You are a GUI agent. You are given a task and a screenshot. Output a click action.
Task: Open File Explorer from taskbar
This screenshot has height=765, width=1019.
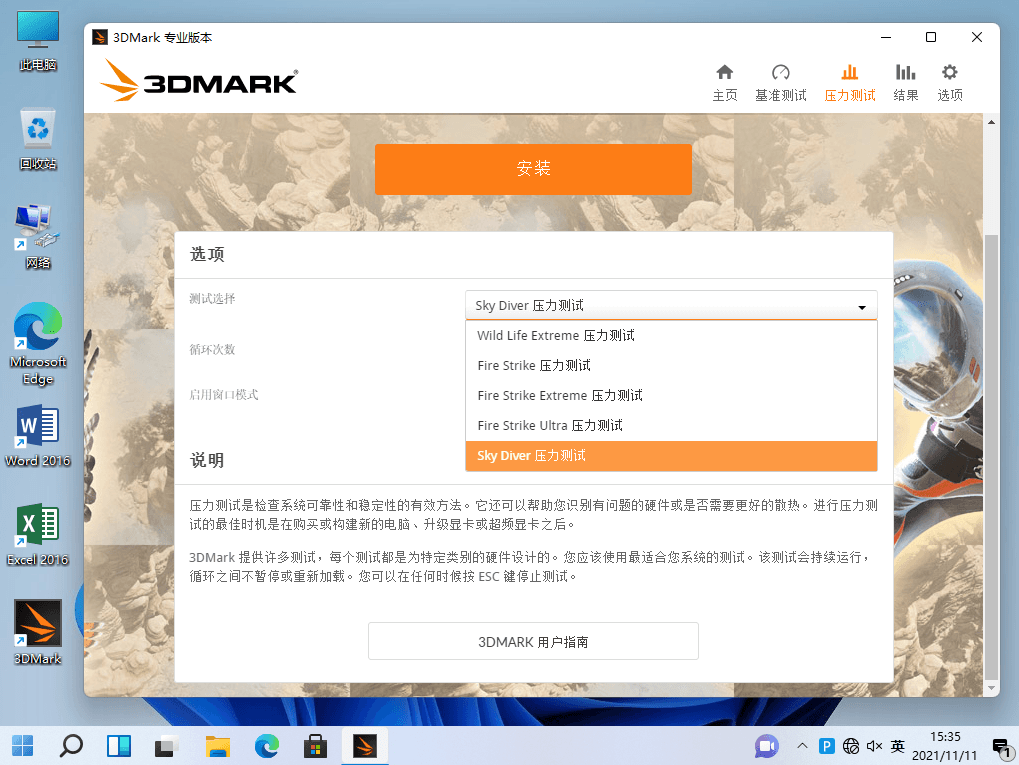(x=218, y=746)
